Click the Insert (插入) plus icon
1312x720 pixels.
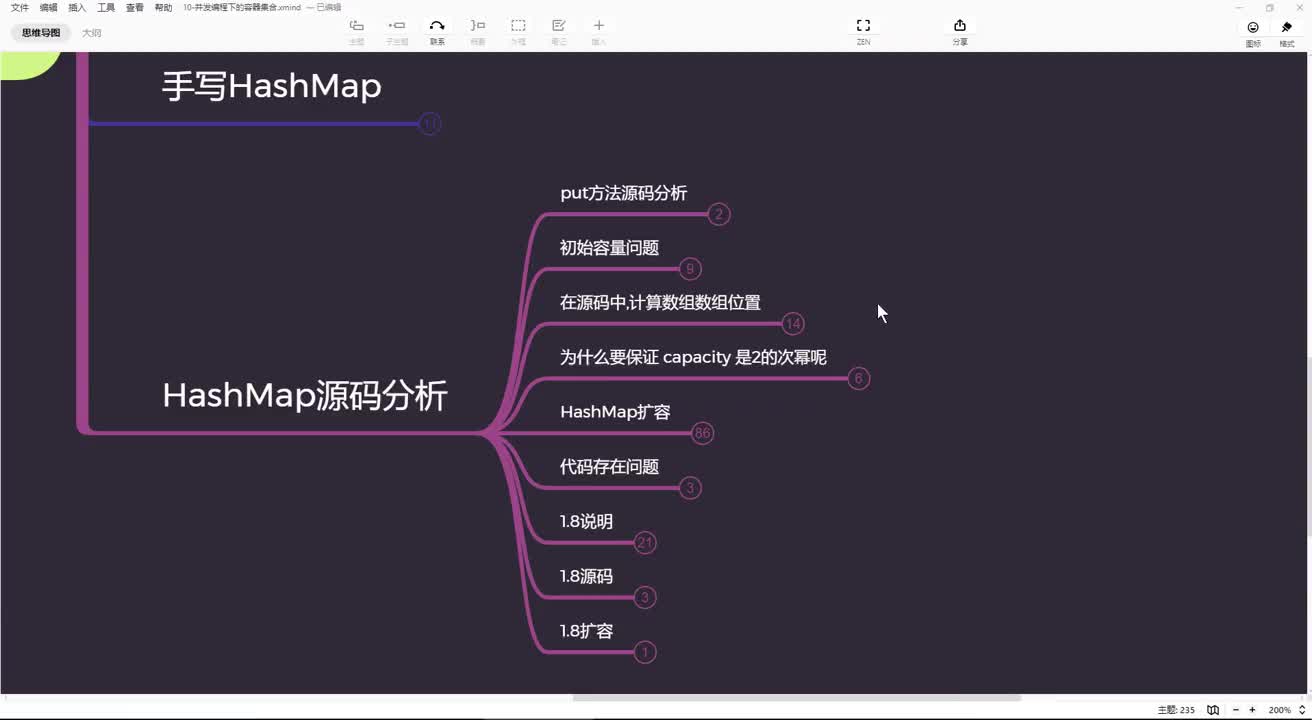click(x=599, y=26)
